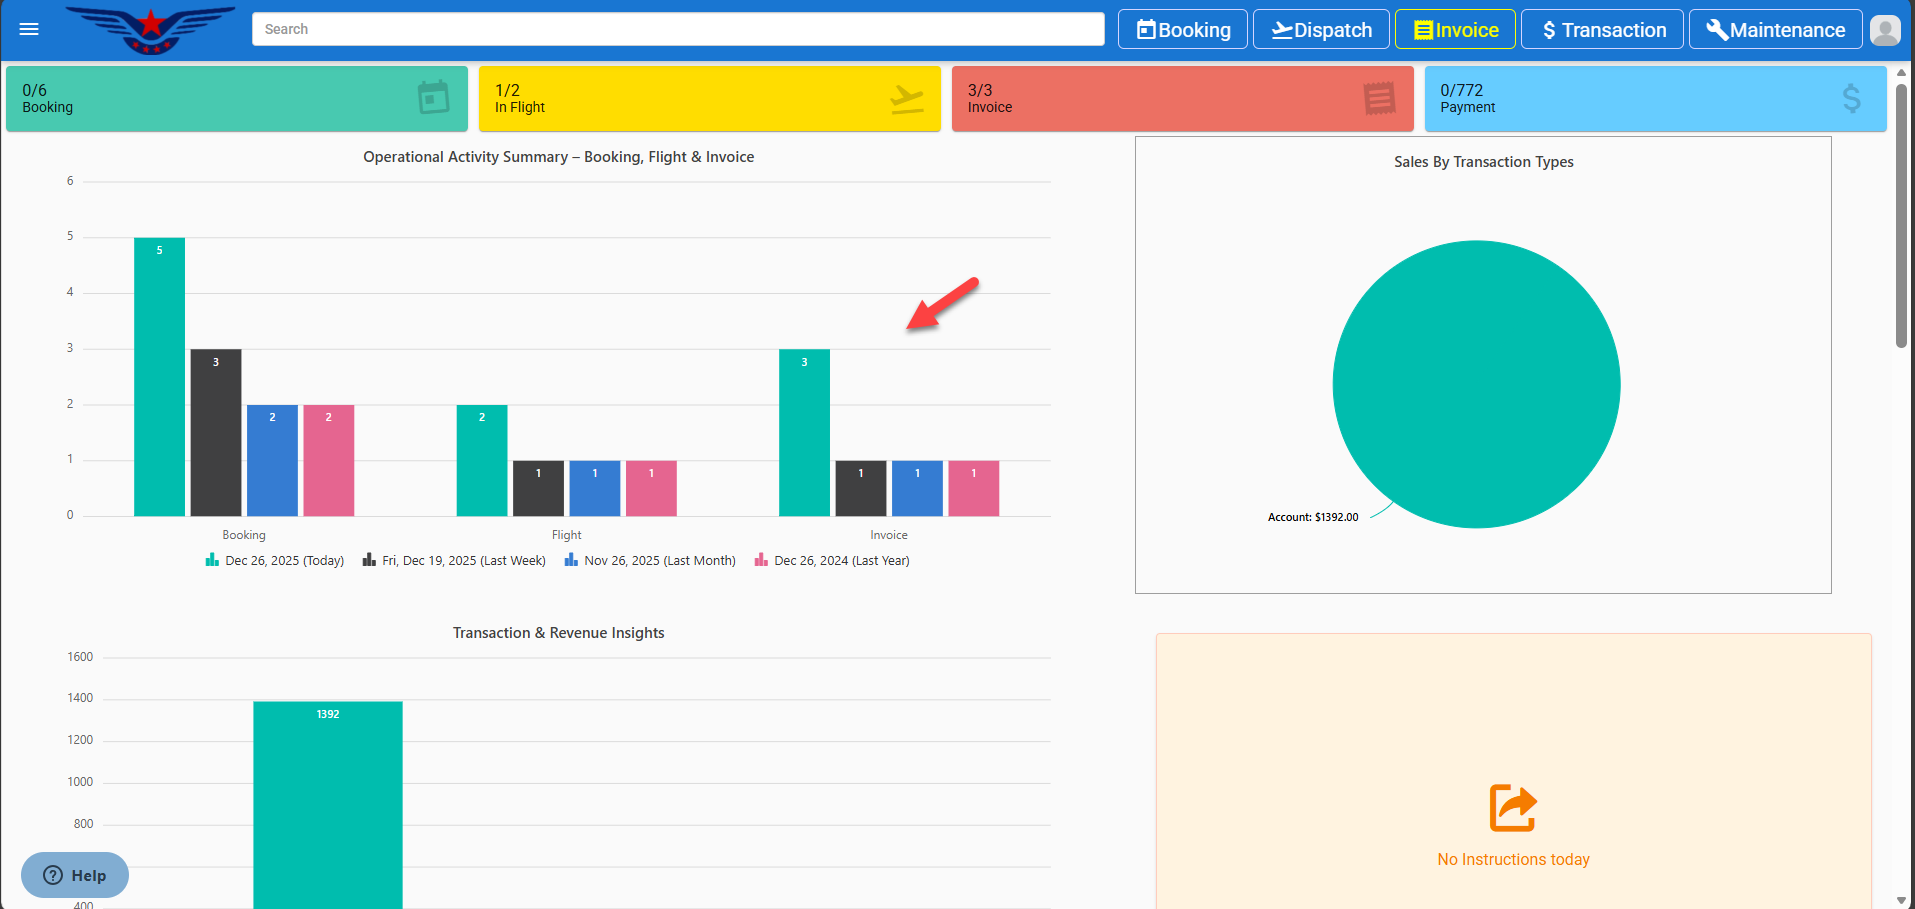Click the receipt icon on Invoice card
The image size is (1915, 909).
[1379, 99]
